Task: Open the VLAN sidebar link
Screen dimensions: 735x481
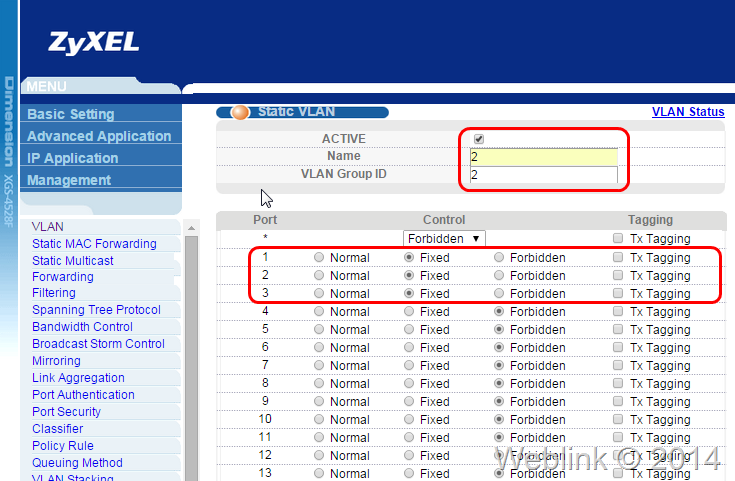Action: tap(48, 226)
